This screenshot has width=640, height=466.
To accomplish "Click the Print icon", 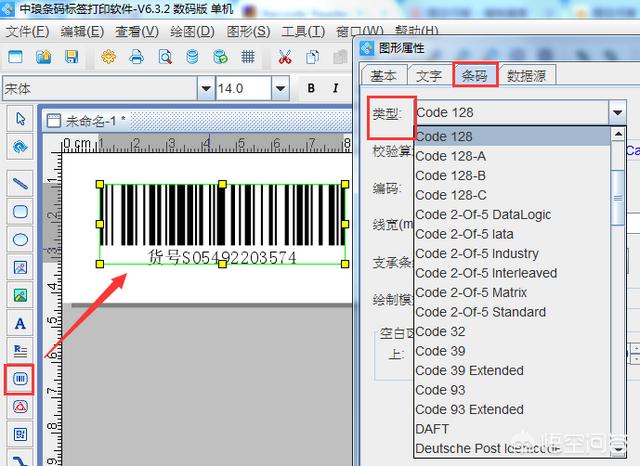I will coord(136,56).
